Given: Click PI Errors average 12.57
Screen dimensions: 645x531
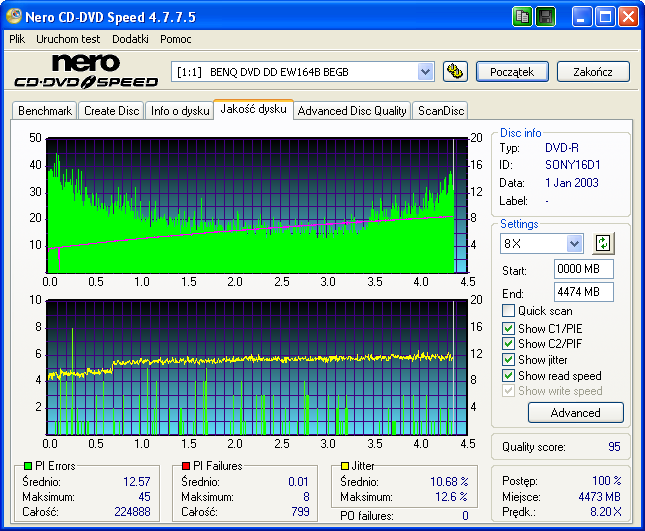Looking at the screenshot, I should tap(137, 481).
